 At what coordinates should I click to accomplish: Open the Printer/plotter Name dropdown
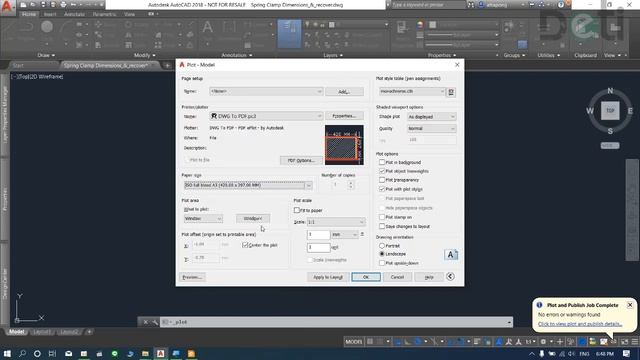266,116
